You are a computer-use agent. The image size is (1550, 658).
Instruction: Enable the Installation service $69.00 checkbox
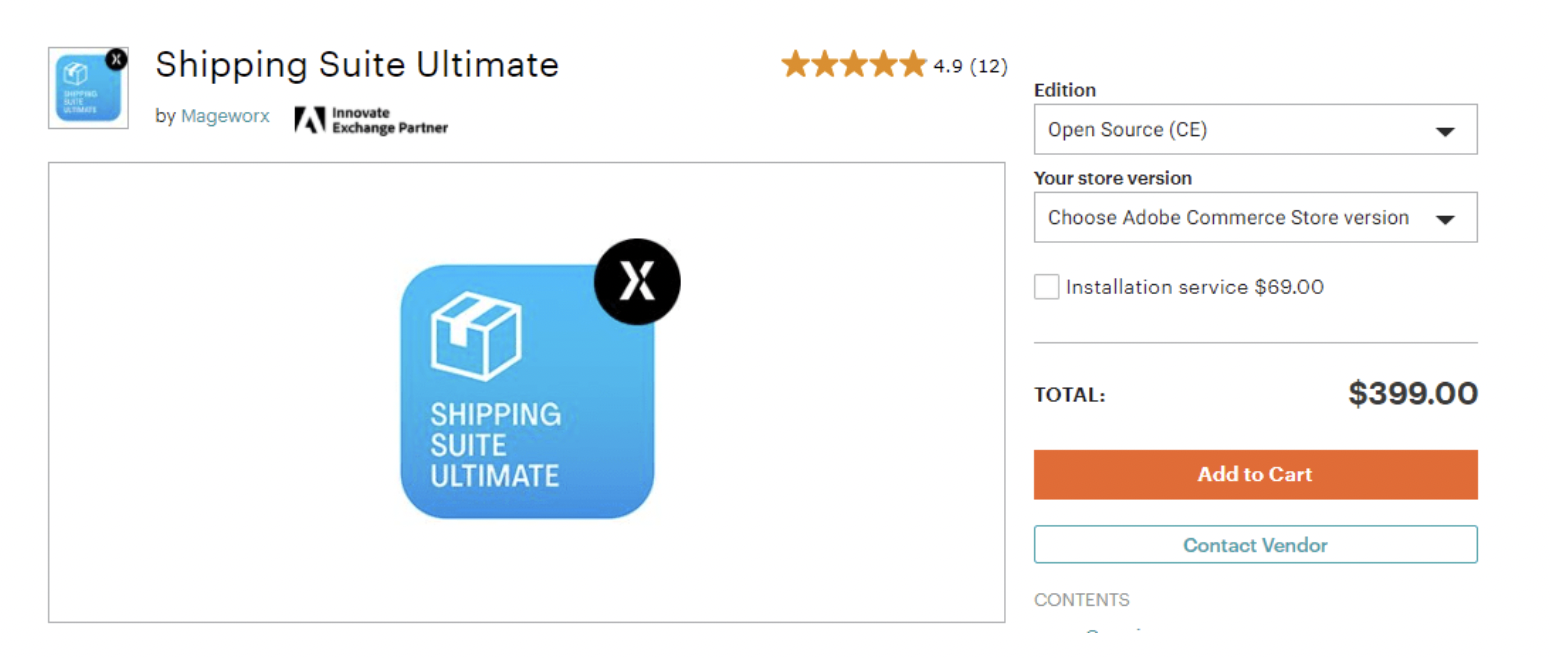click(1046, 287)
